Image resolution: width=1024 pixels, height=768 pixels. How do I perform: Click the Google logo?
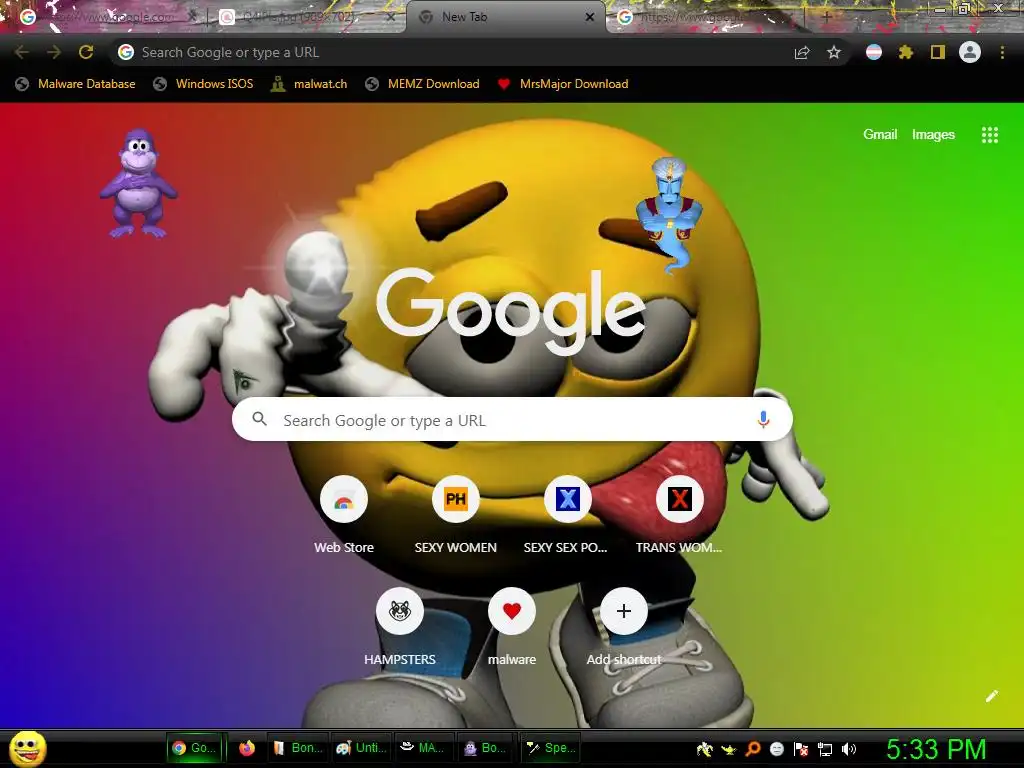(x=511, y=312)
